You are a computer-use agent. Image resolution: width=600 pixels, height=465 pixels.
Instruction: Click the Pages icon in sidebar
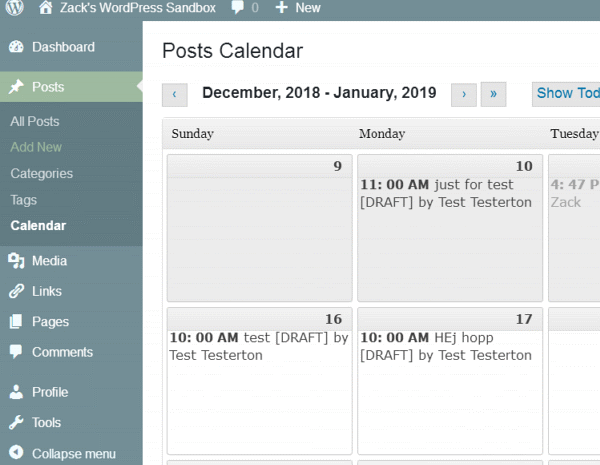click(16, 322)
